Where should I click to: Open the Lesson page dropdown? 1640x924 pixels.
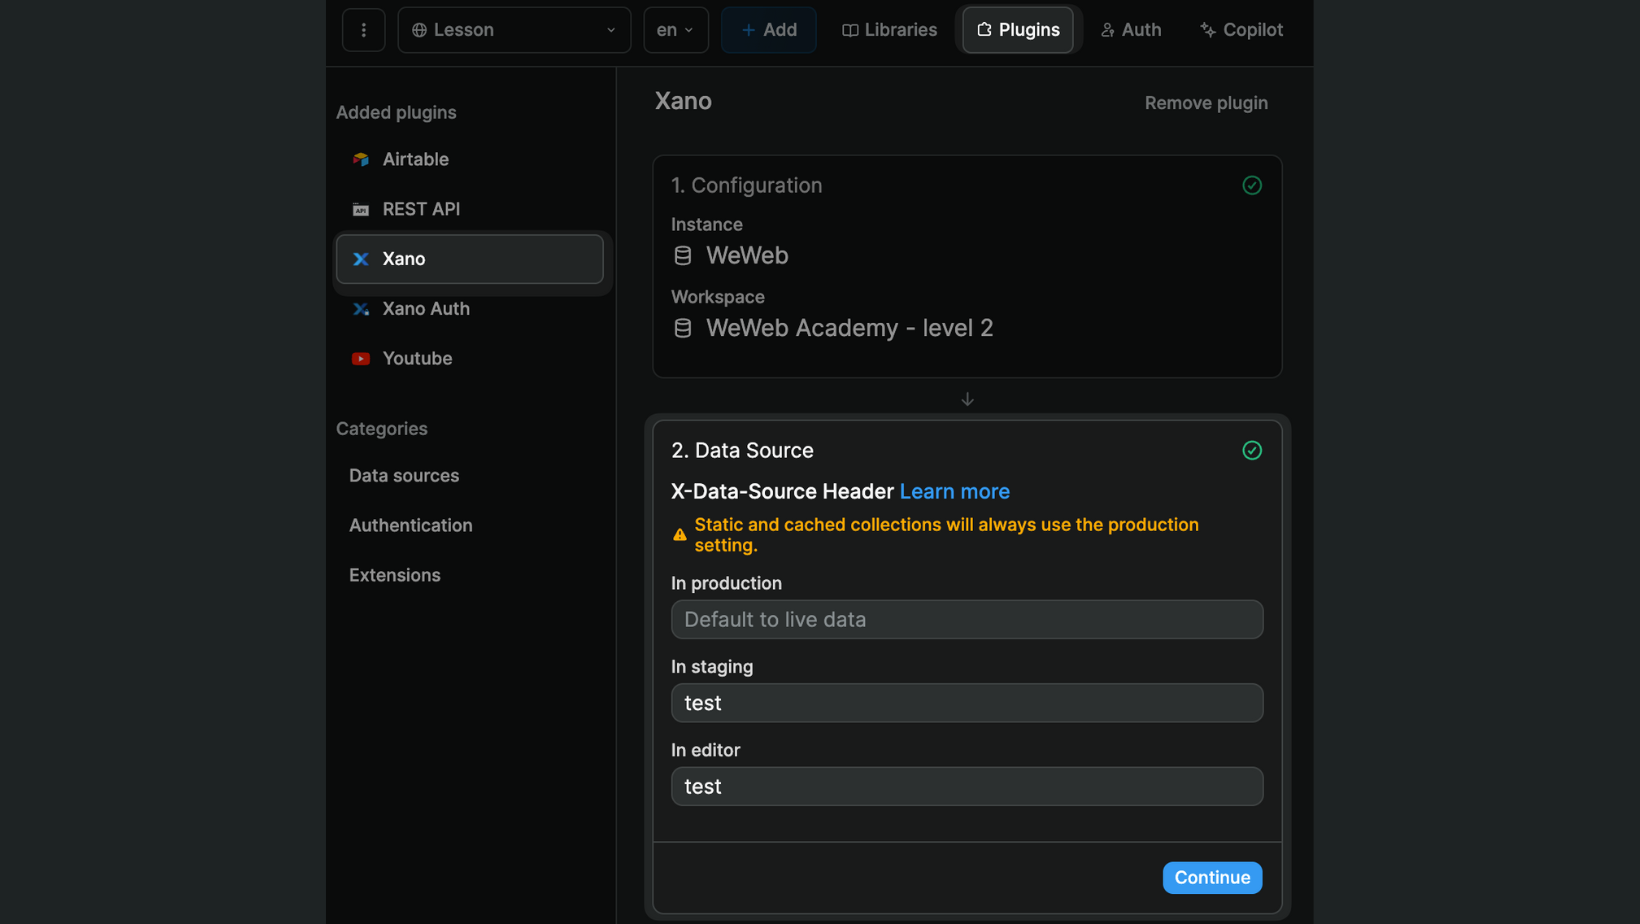[x=513, y=30]
